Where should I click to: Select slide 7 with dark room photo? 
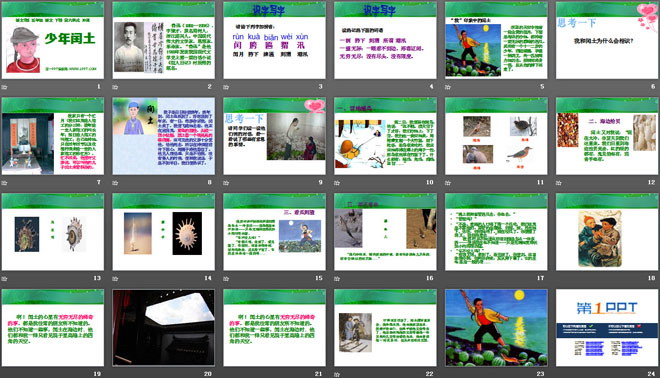pyautogui.click(x=53, y=136)
